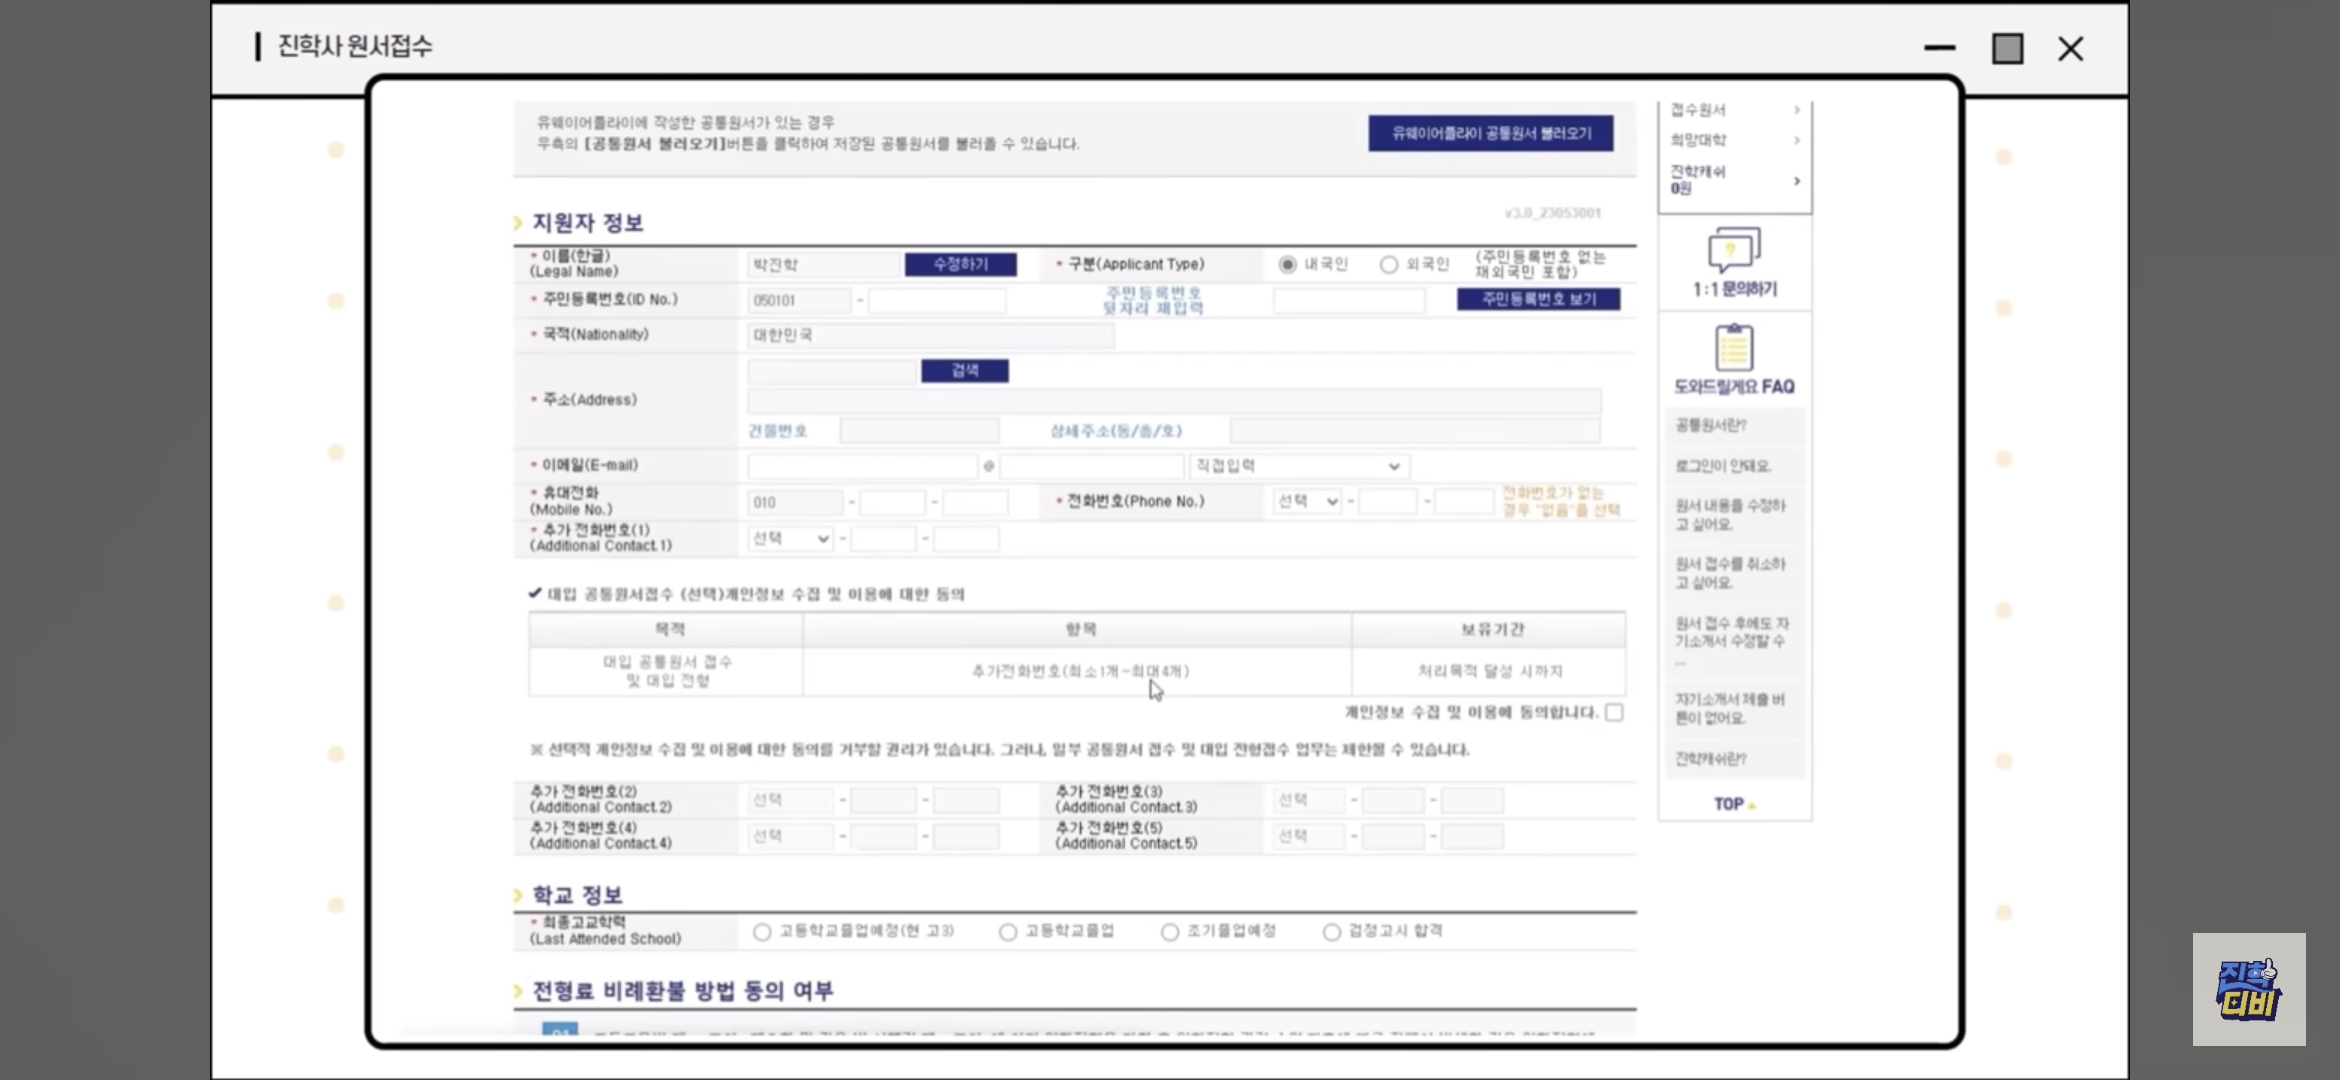Select the 내국인 radio button
The width and height of the screenshot is (2340, 1080).
click(1288, 265)
